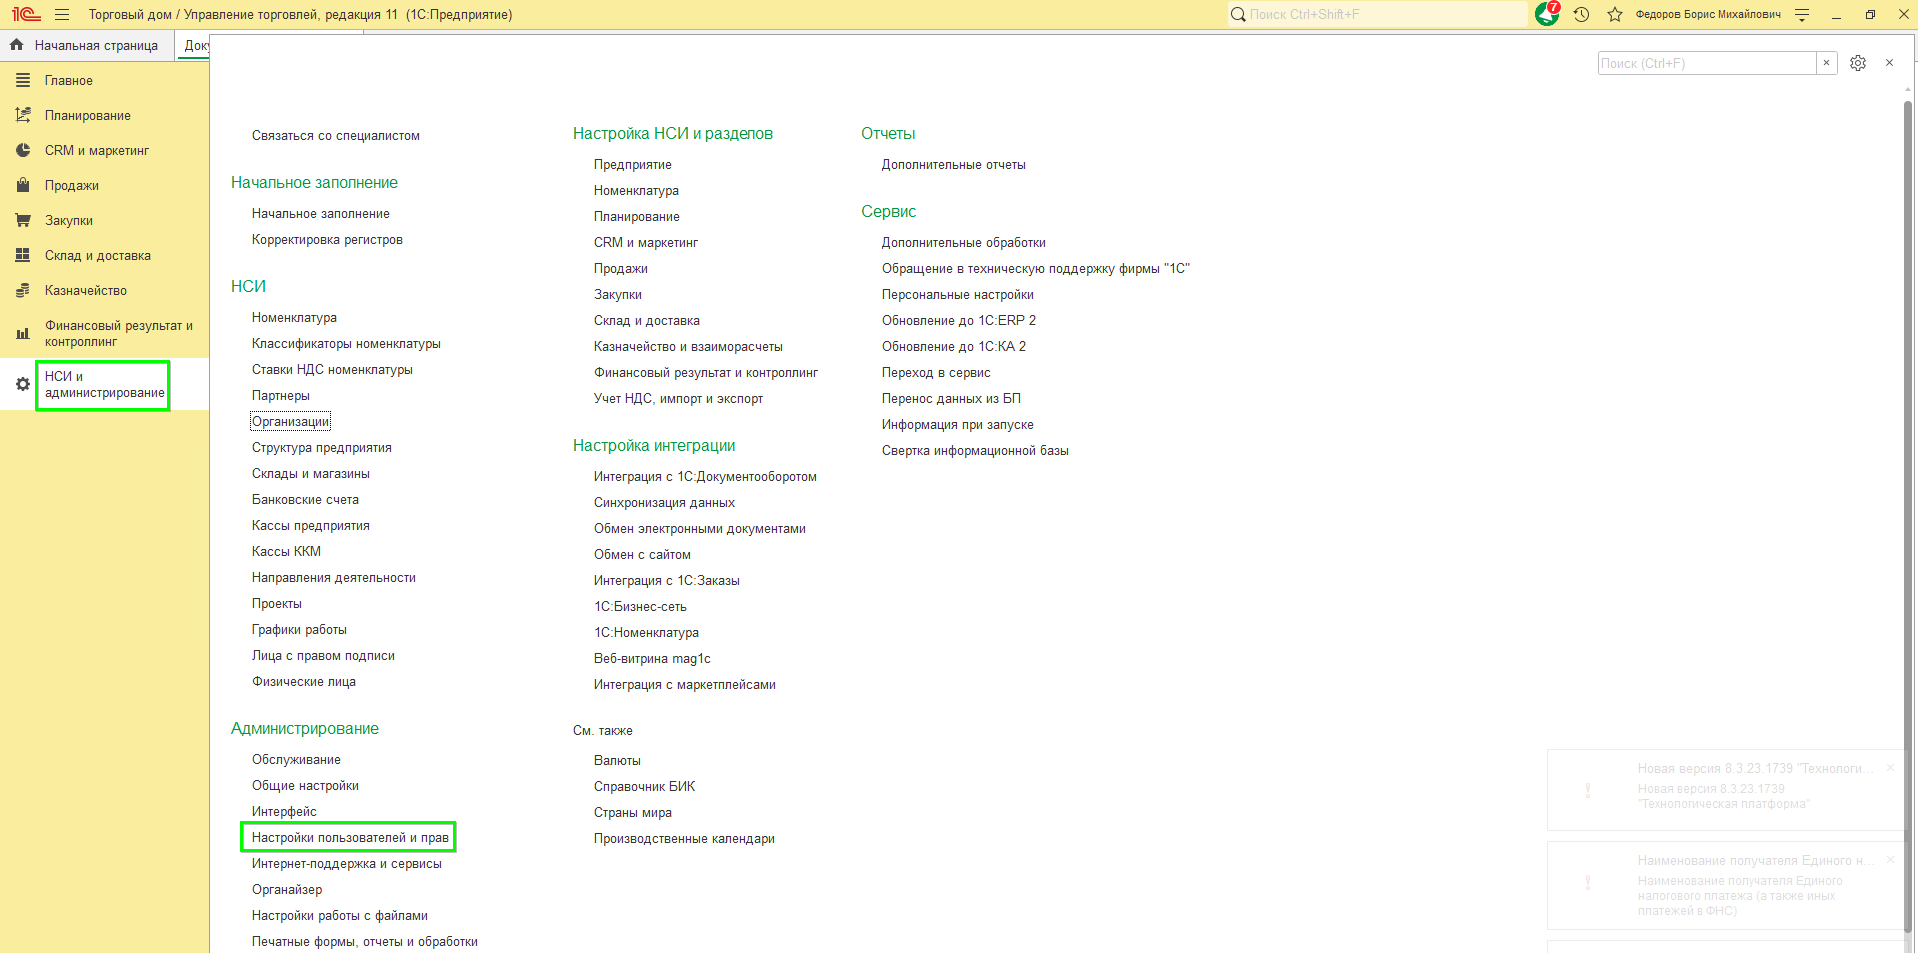
Task: Open Графики работы
Action: (299, 630)
